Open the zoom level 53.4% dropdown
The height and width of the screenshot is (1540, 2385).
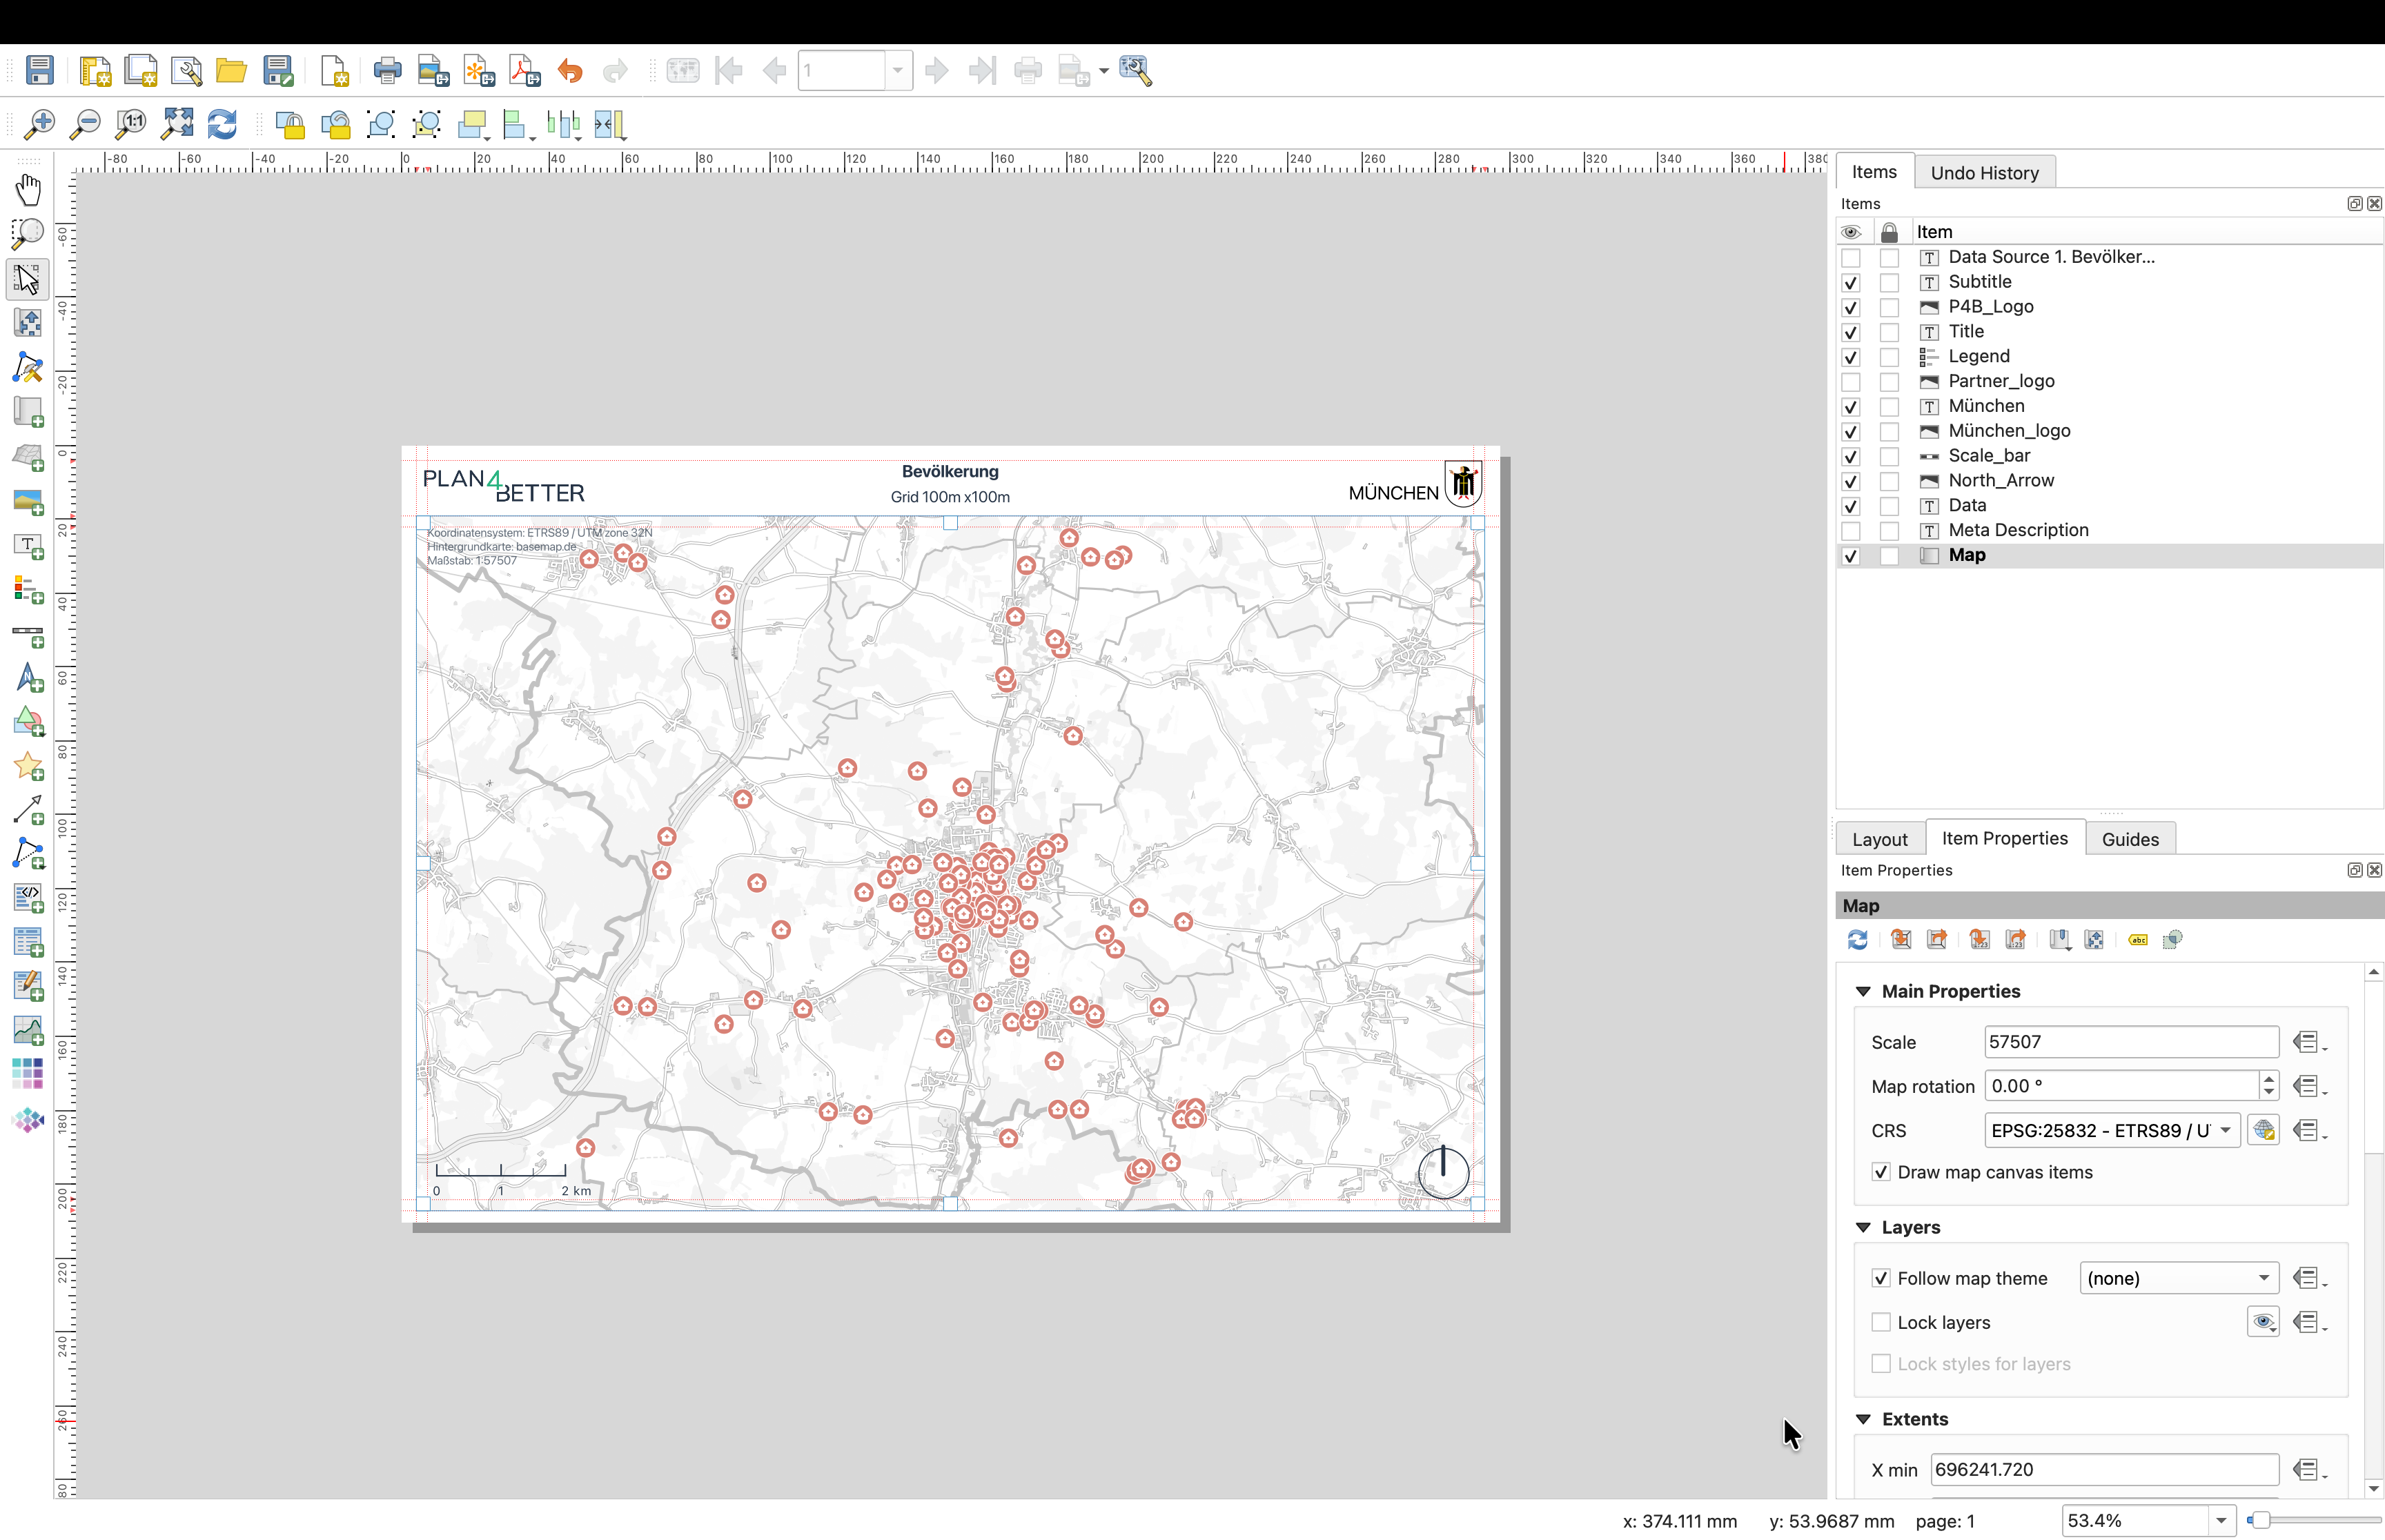point(2221,1521)
